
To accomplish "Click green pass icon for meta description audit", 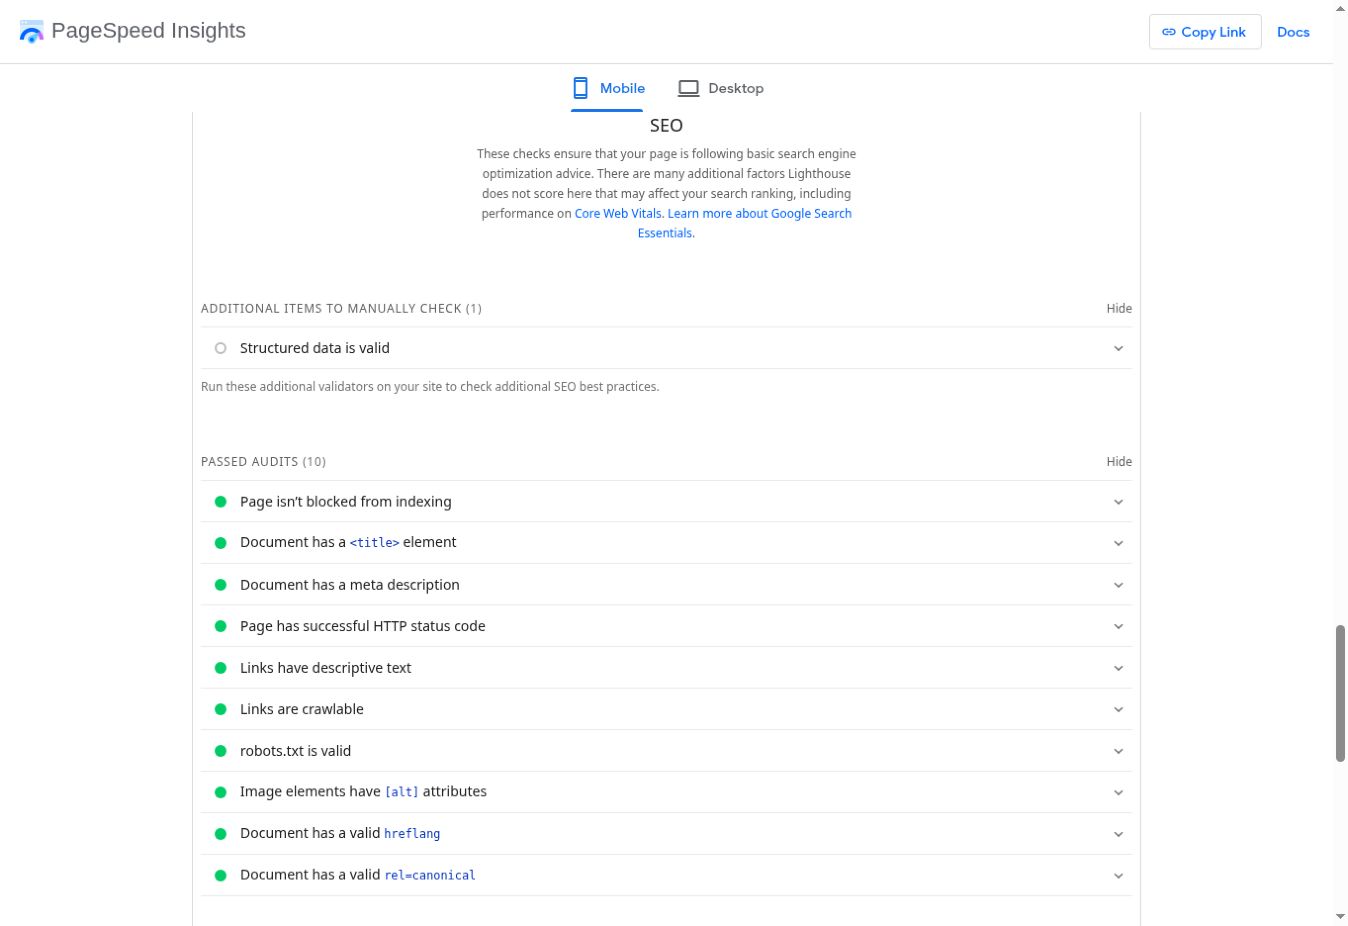I will [221, 585].
